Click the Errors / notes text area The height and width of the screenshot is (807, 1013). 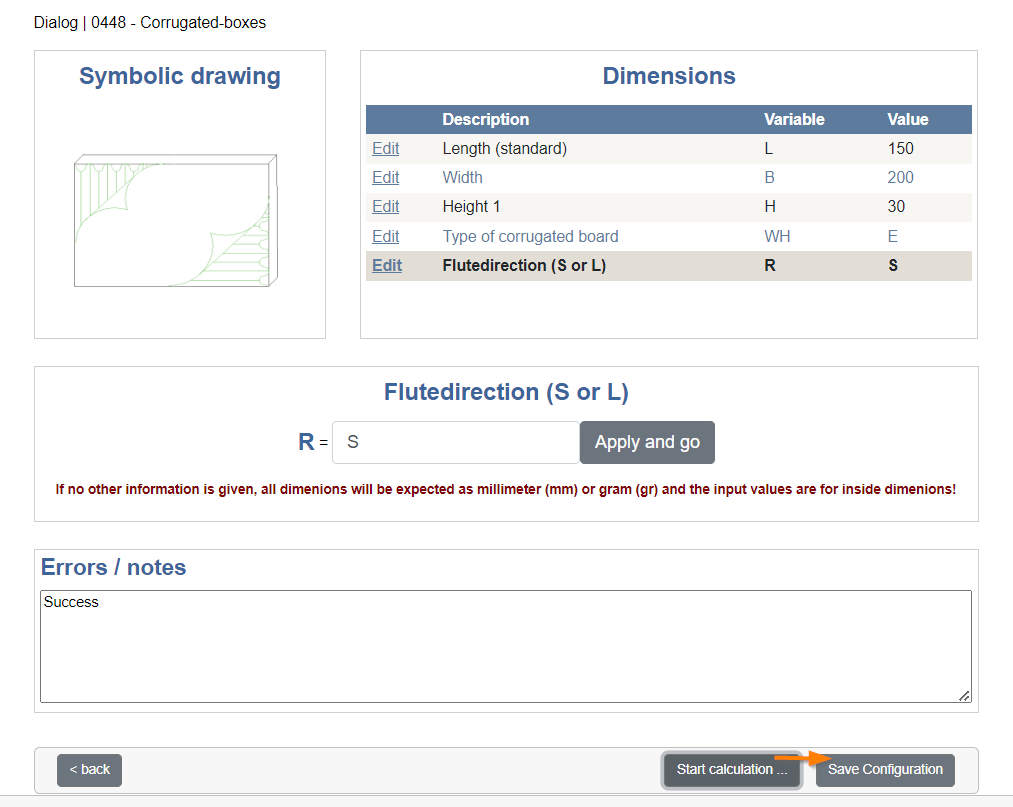pyautogui.click(x=506, y=646)
